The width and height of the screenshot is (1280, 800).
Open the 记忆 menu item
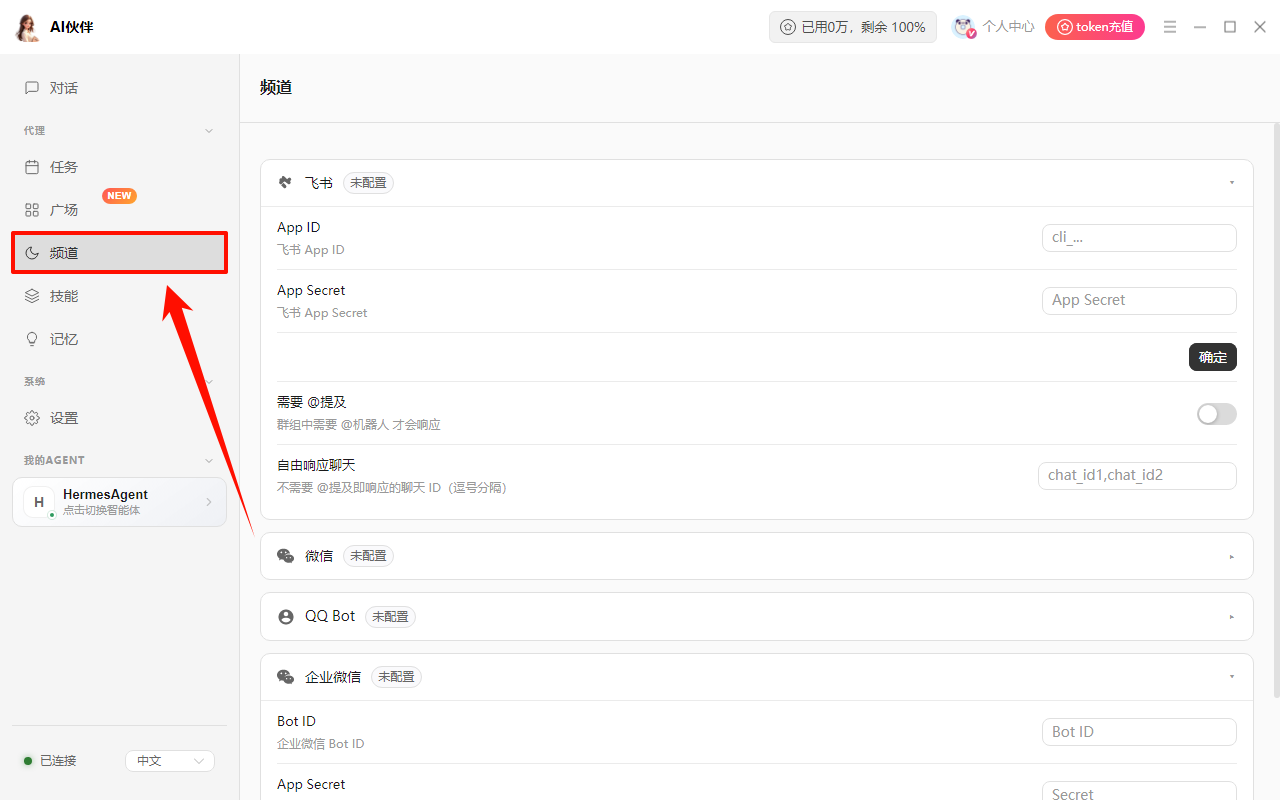point(120,339)
